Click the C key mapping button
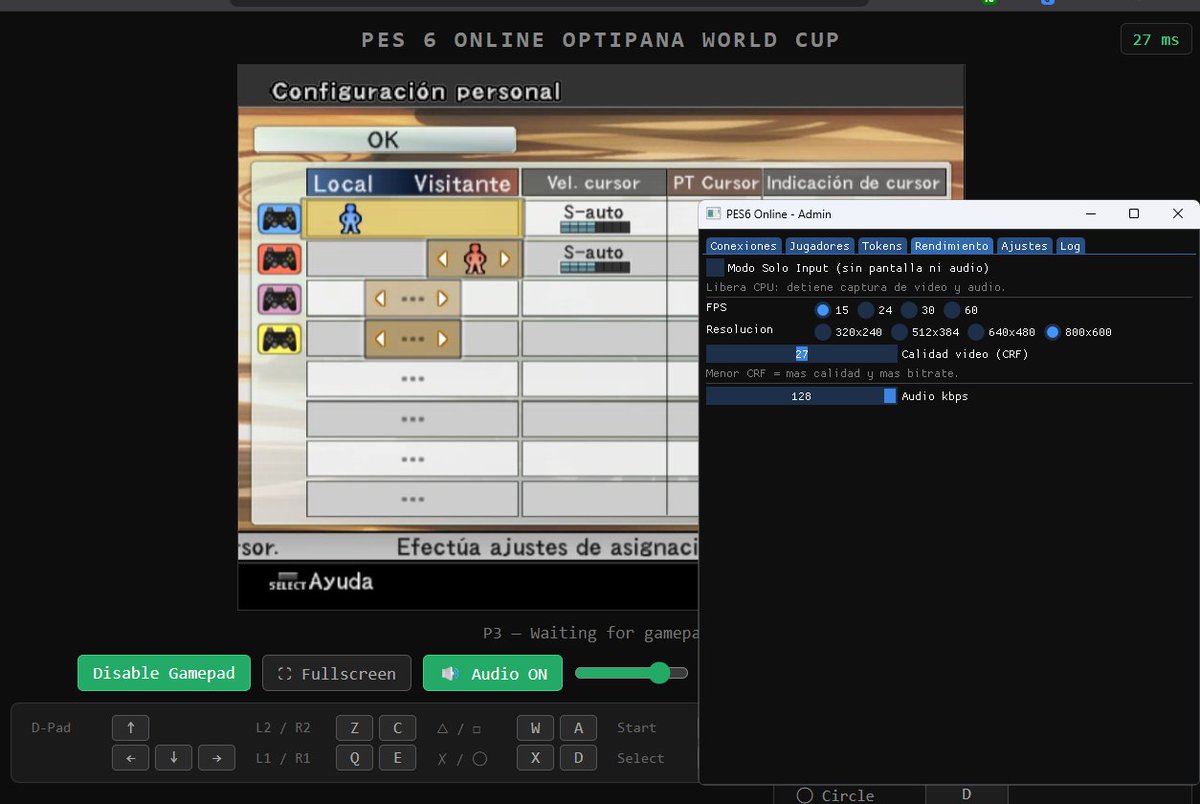1200x804 pixels. [398, 728]
